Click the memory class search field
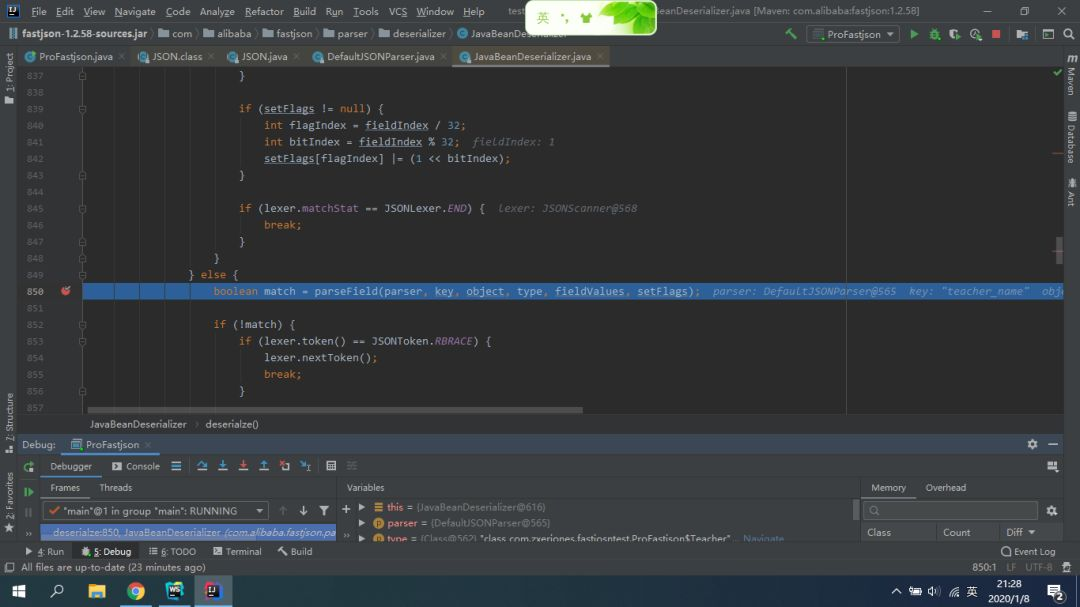The width and height of the screenshot is (1080, 607). pyautogui.click(x=951, y=511)
